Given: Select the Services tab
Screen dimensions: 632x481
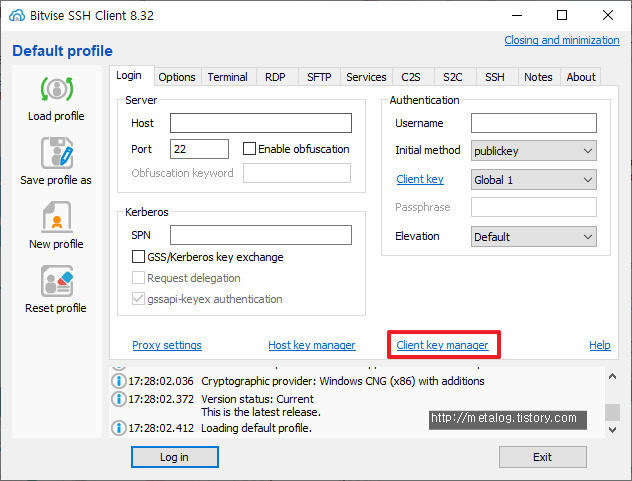Looking at the screenshot, I should click(366, 77).
